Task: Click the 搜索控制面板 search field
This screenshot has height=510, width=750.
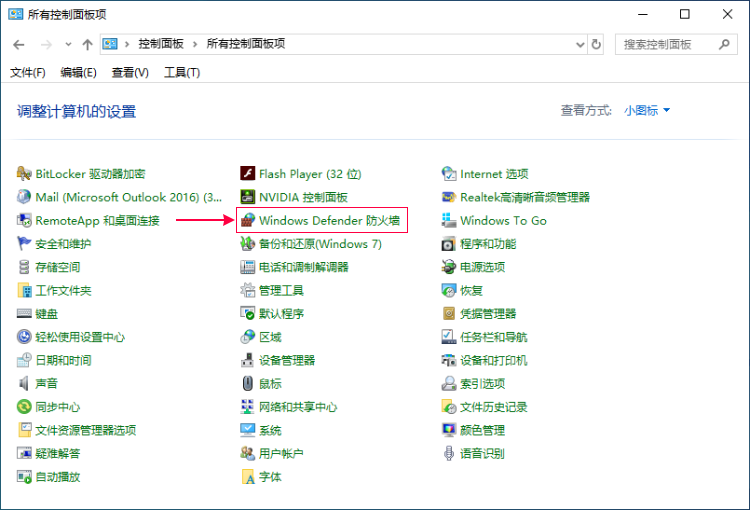Action: pyautogui.click(x=676, y=44)
